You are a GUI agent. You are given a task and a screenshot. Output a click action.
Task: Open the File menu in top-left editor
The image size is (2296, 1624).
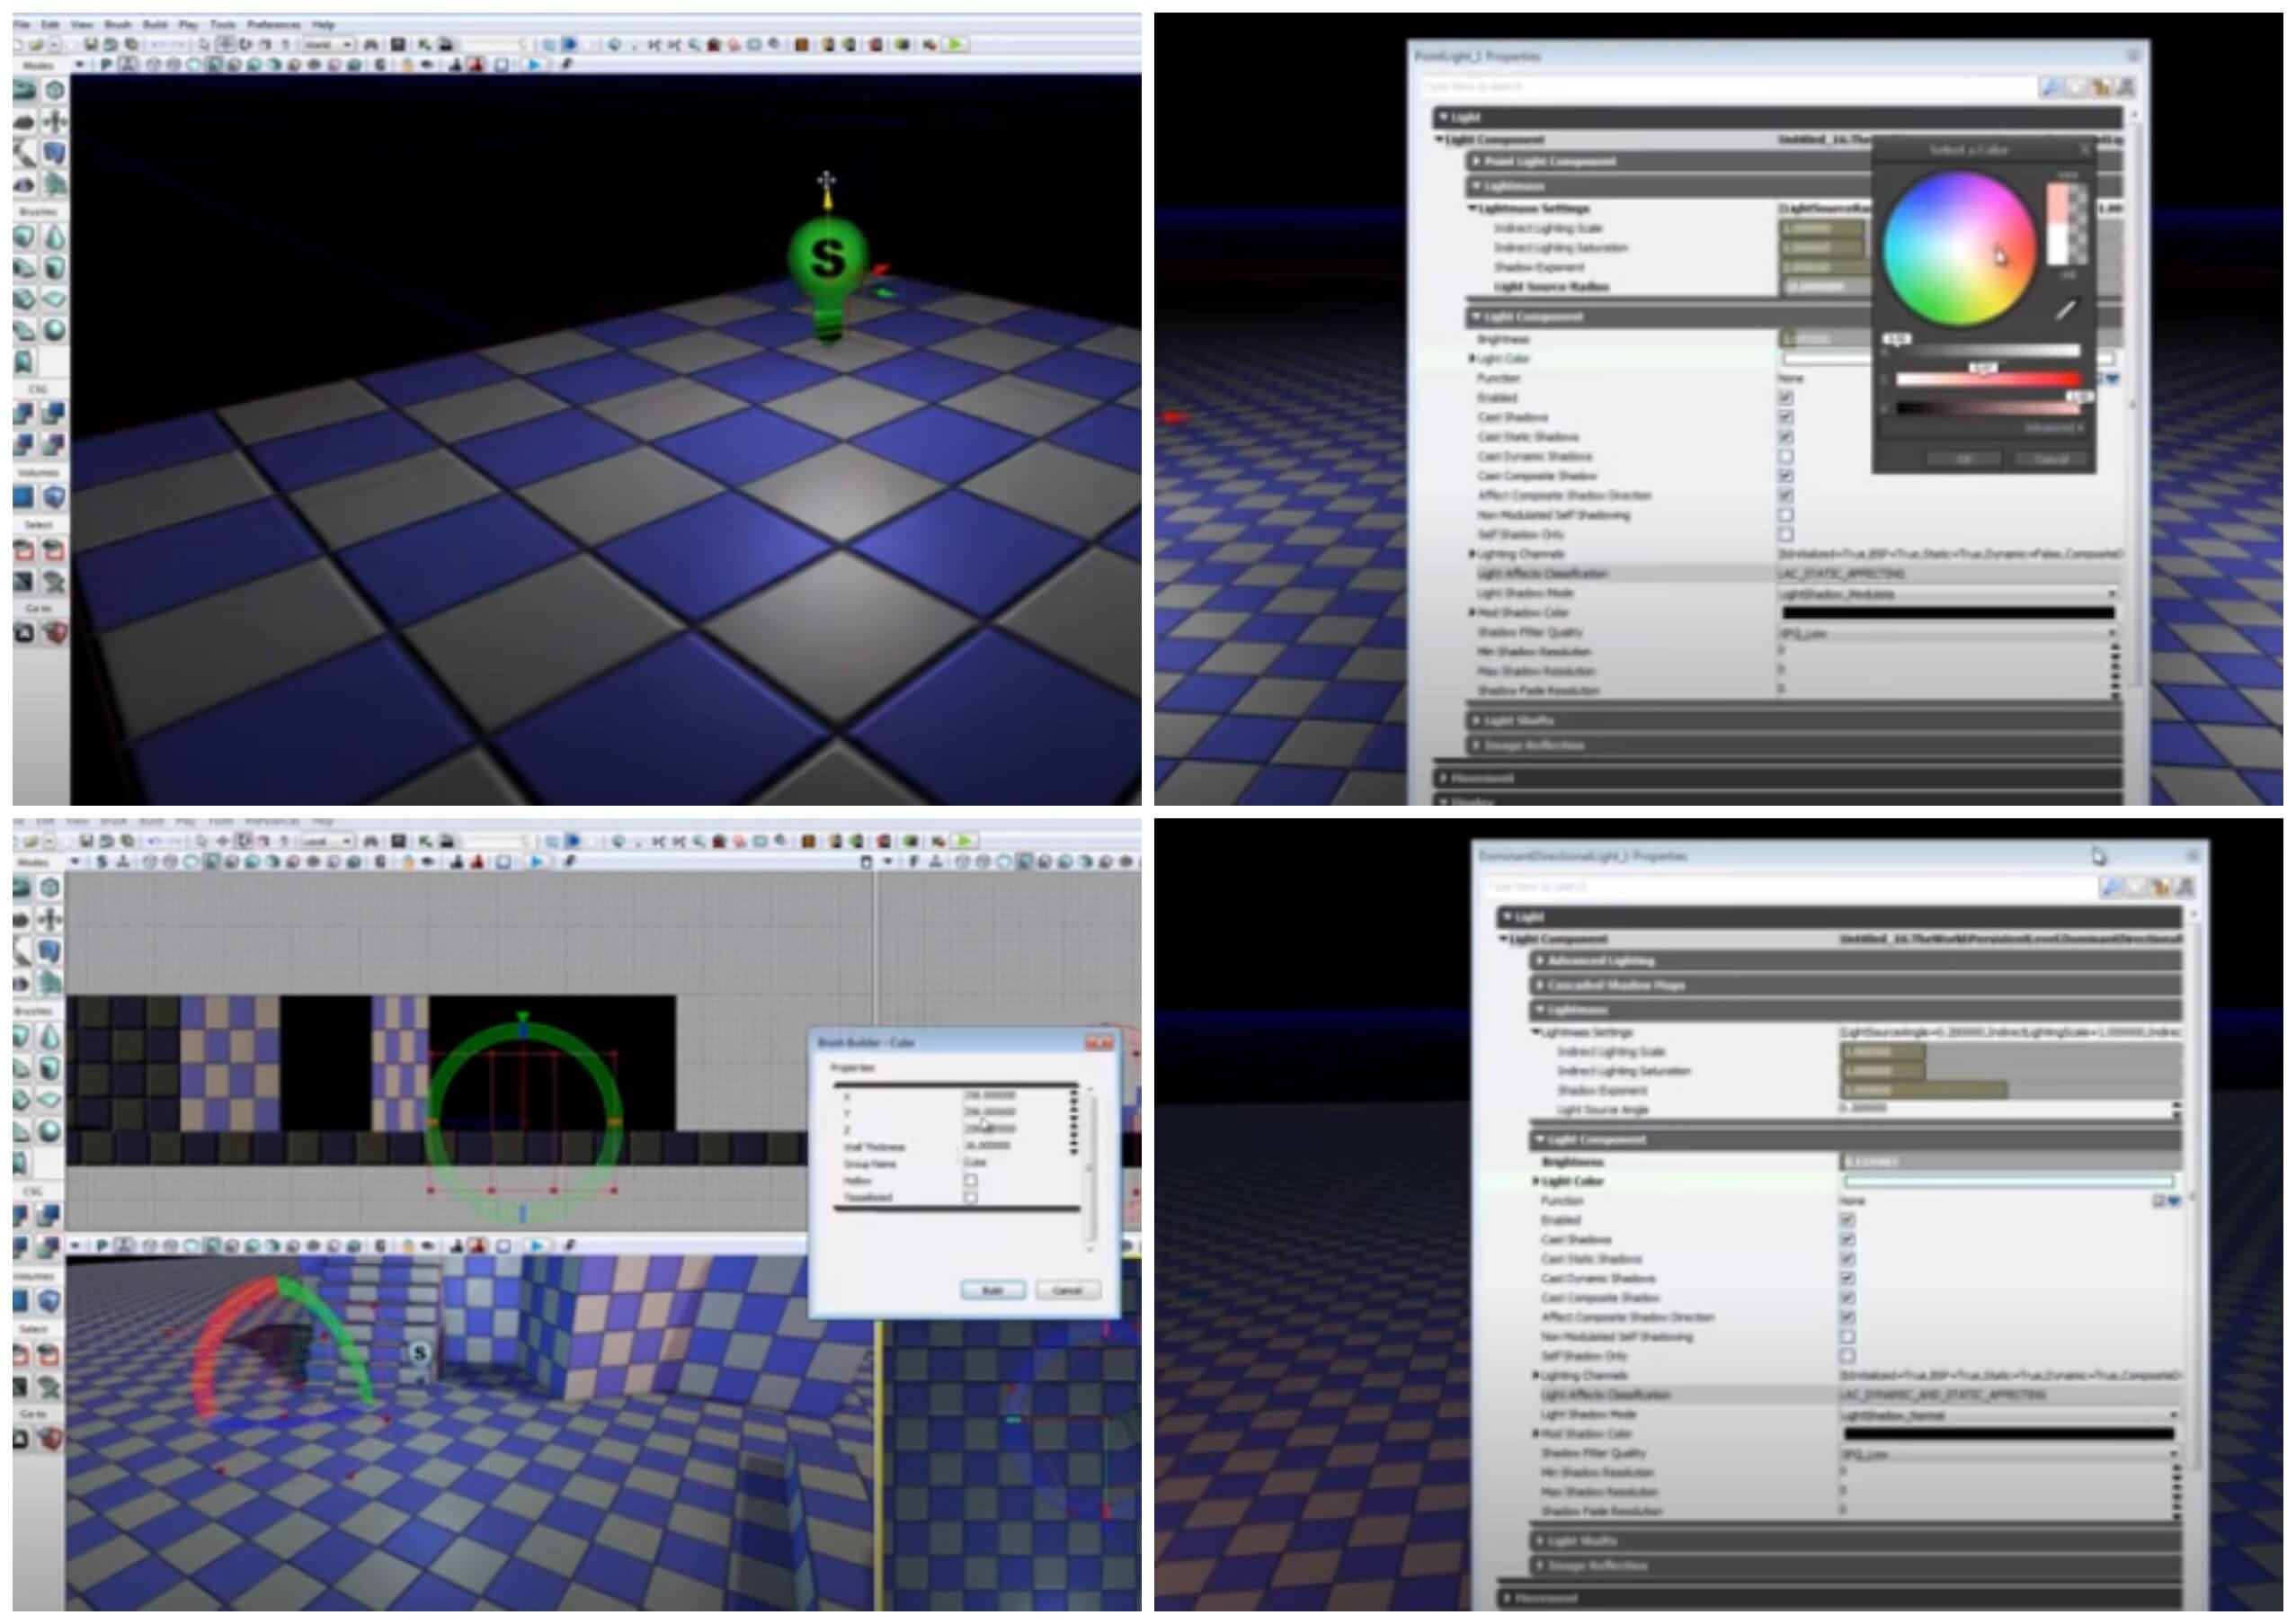22,24
